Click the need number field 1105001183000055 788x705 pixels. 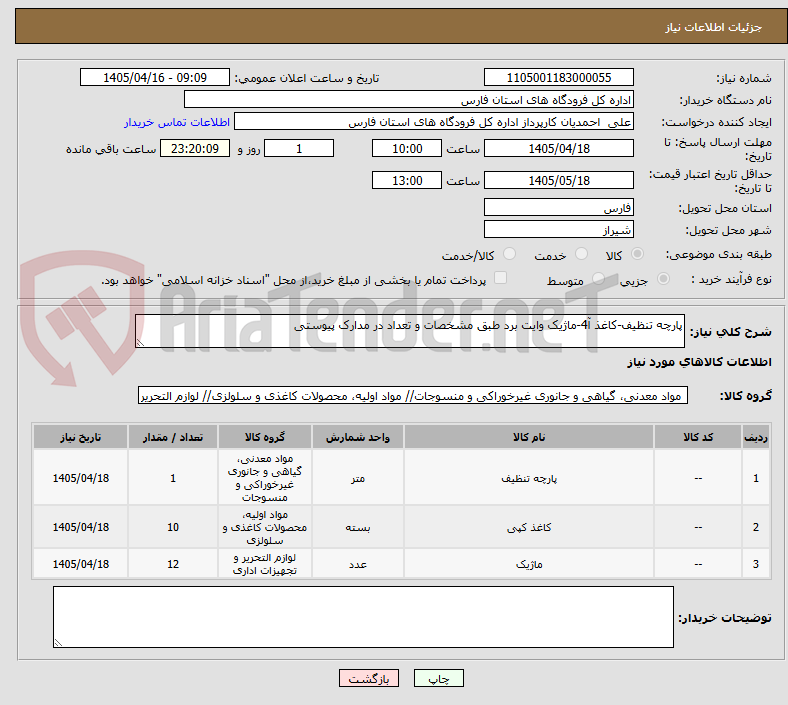point(558,77)
